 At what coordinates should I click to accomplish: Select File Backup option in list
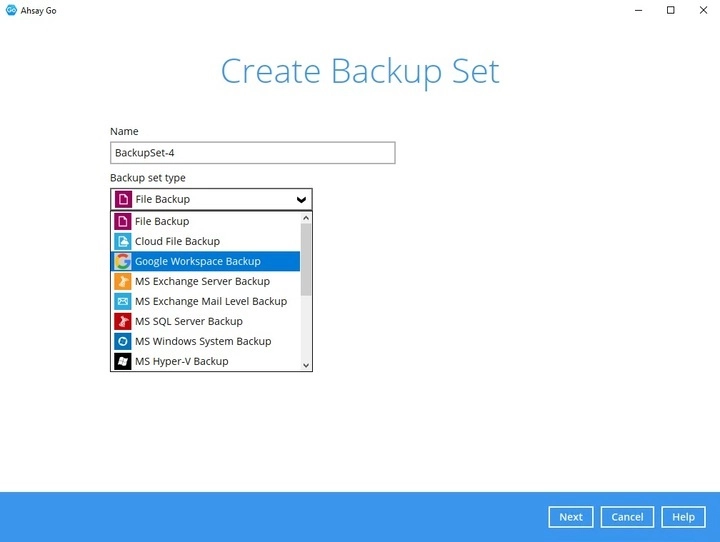click(206, 221)
